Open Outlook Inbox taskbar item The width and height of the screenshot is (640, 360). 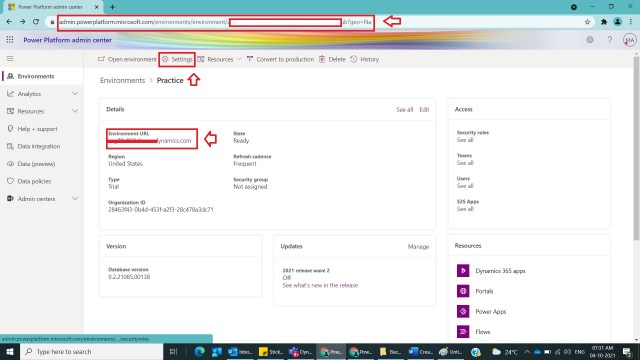[x=240, y=351]
